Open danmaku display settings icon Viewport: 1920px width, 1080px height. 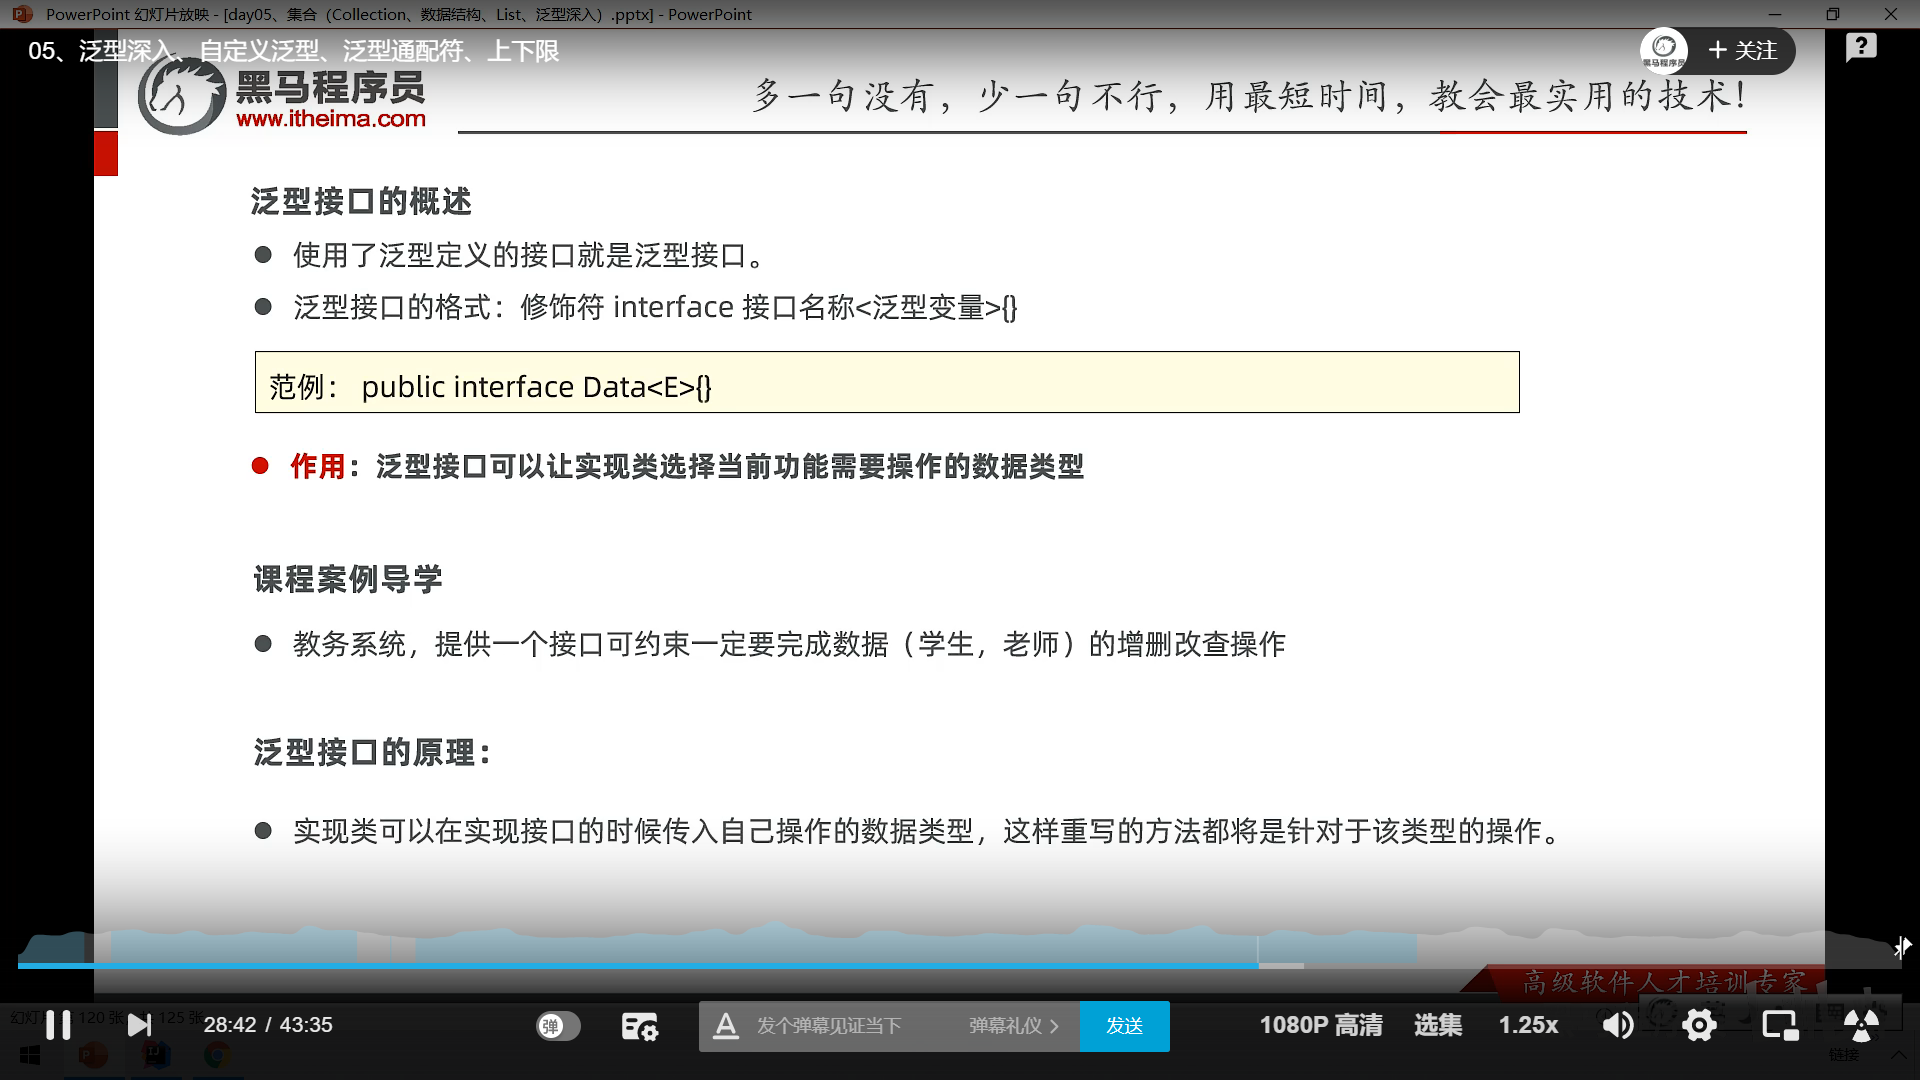[x=640, y=1026]
